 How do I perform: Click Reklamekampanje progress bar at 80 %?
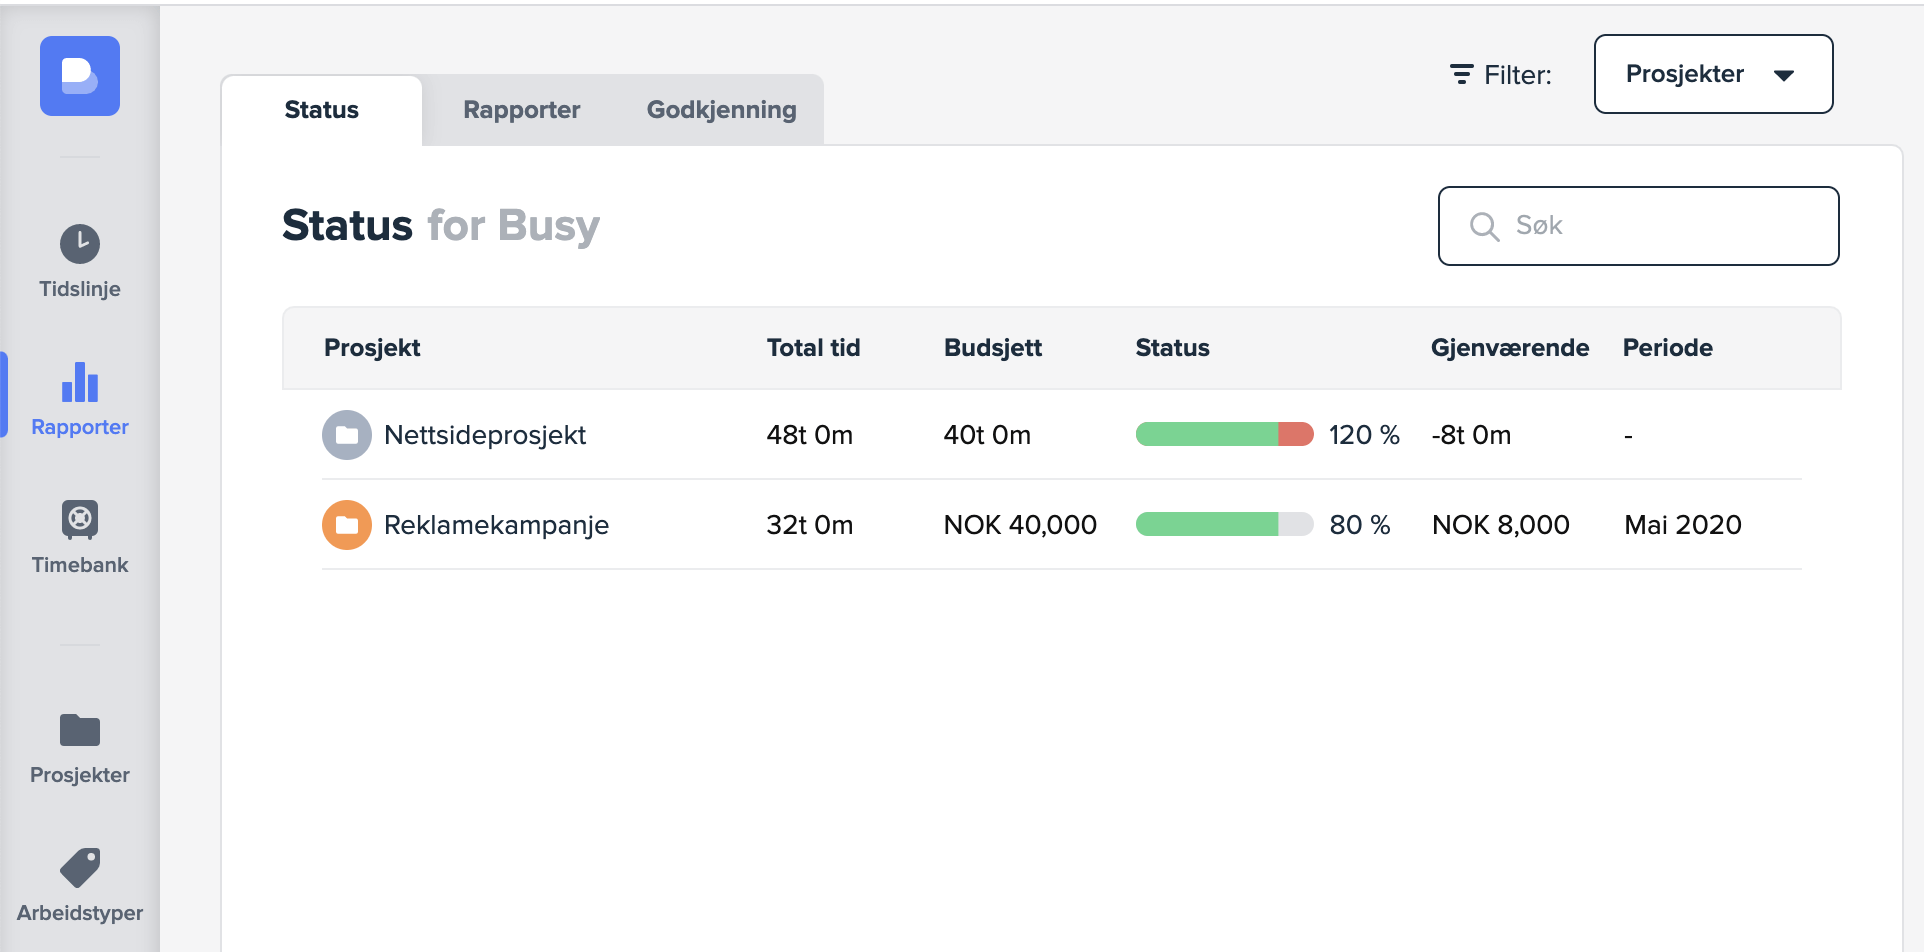tap(1224, 524)
